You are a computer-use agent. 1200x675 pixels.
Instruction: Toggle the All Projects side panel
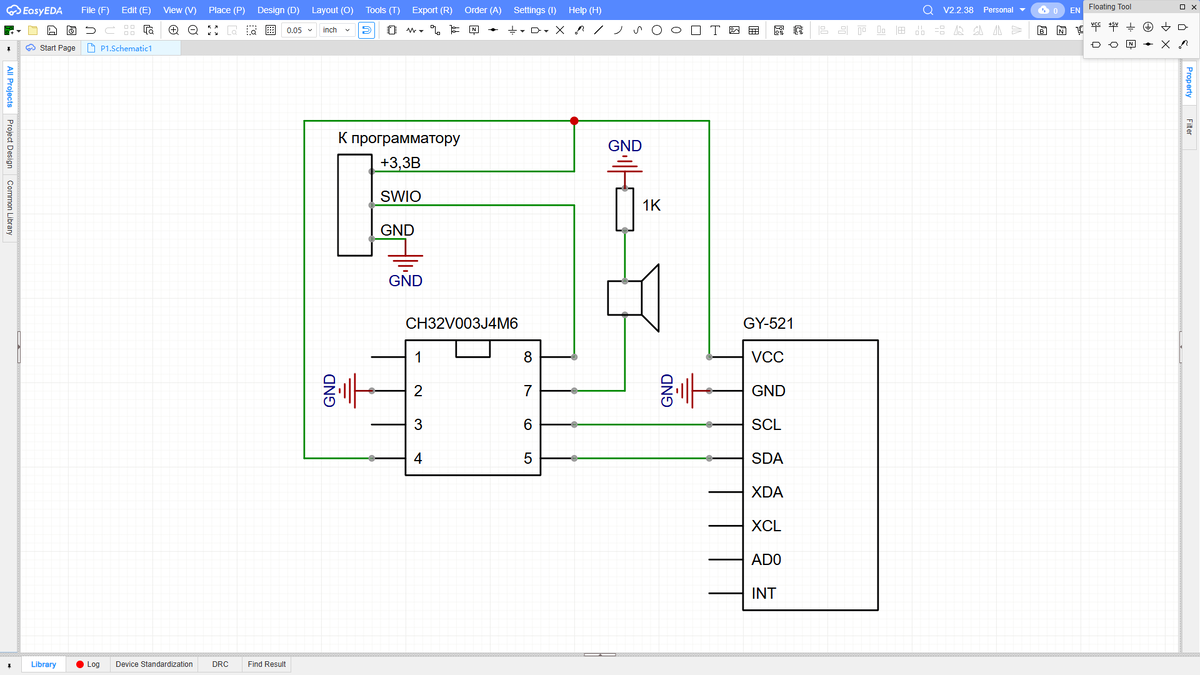click(x=9, y=87)
